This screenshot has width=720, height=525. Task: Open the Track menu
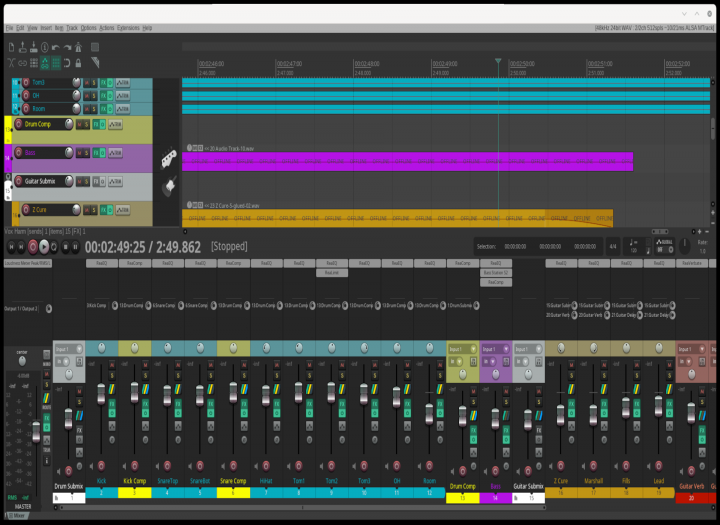[x=72, y=28]
